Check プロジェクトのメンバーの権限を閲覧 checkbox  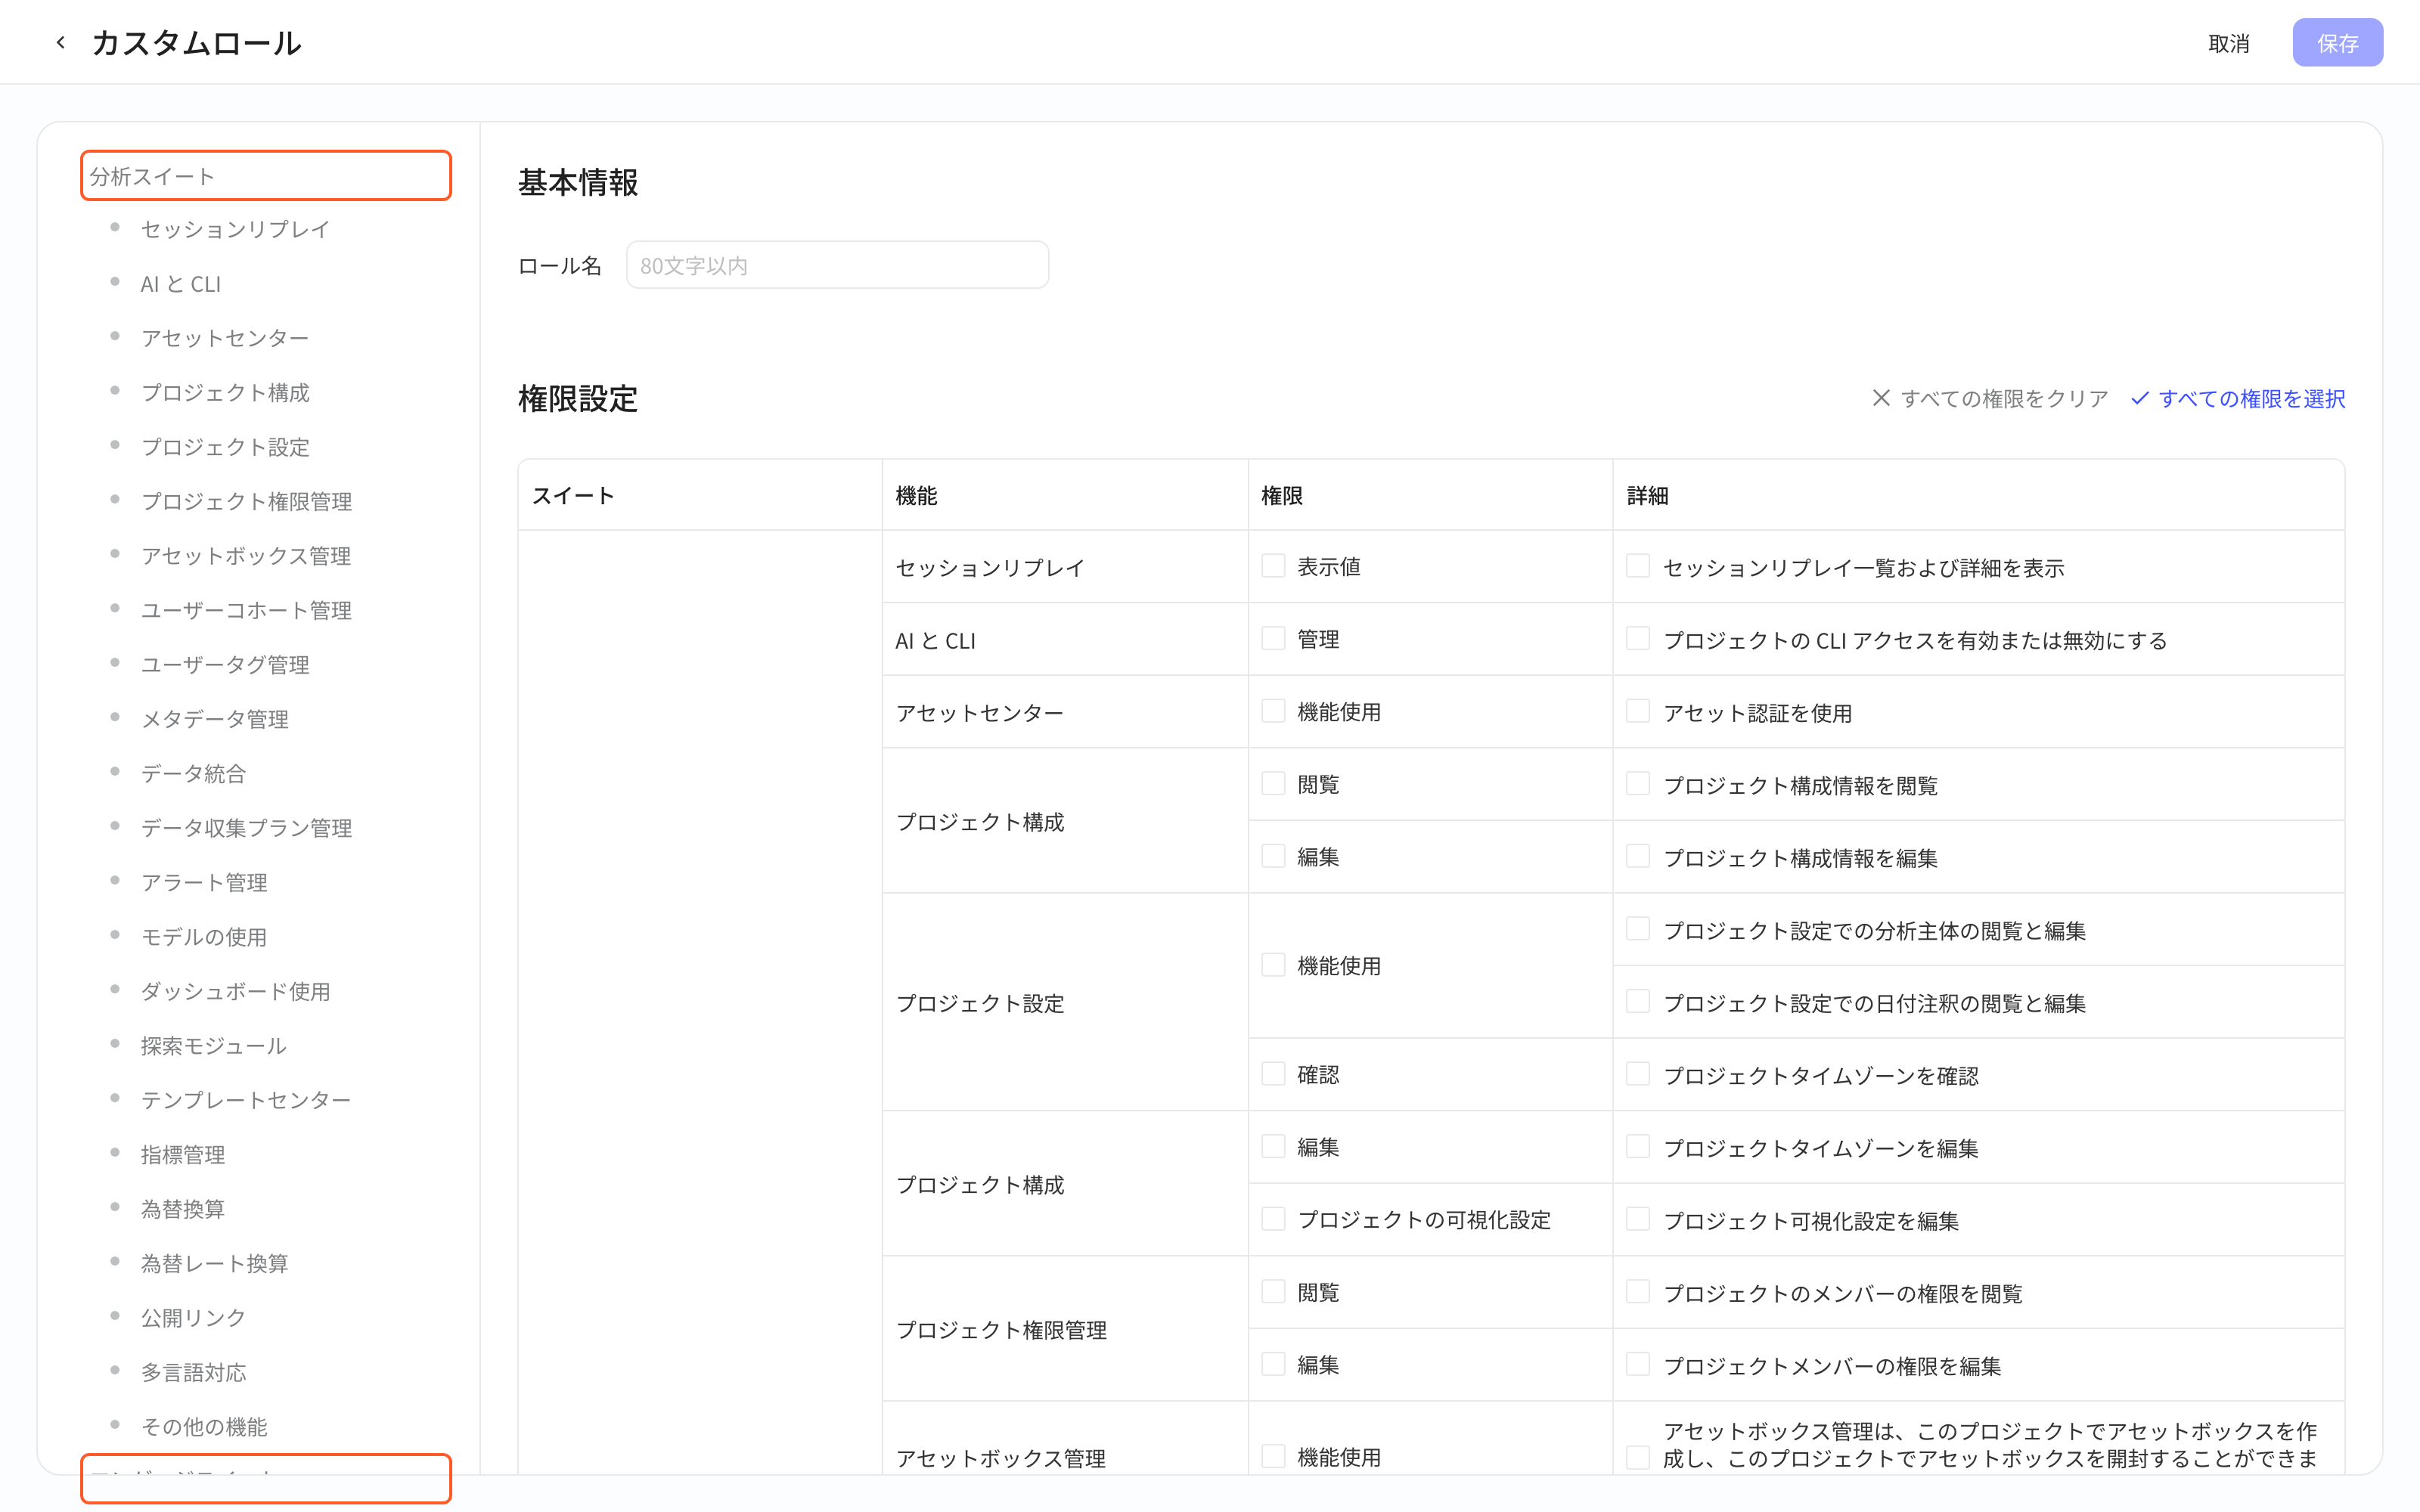click(x=1638, y=1292)
